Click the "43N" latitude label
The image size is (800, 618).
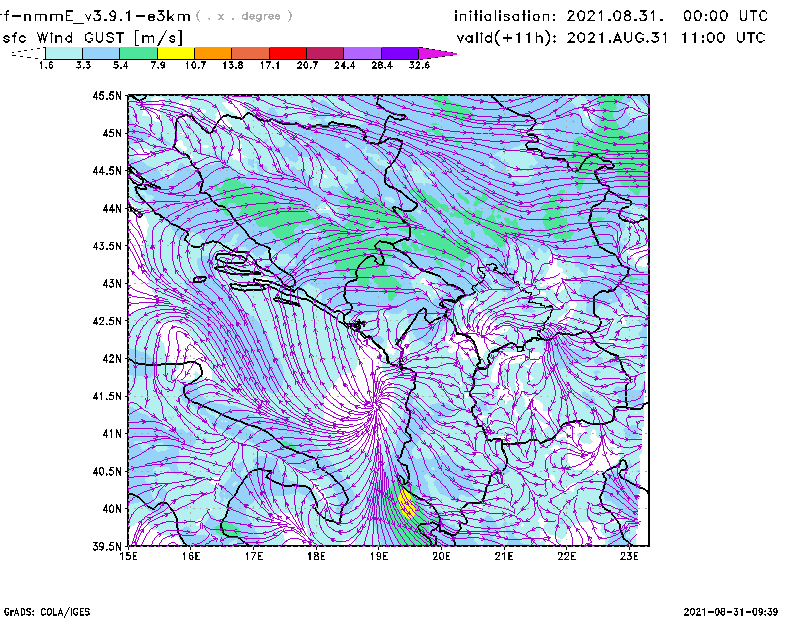(x=112, y=283)
